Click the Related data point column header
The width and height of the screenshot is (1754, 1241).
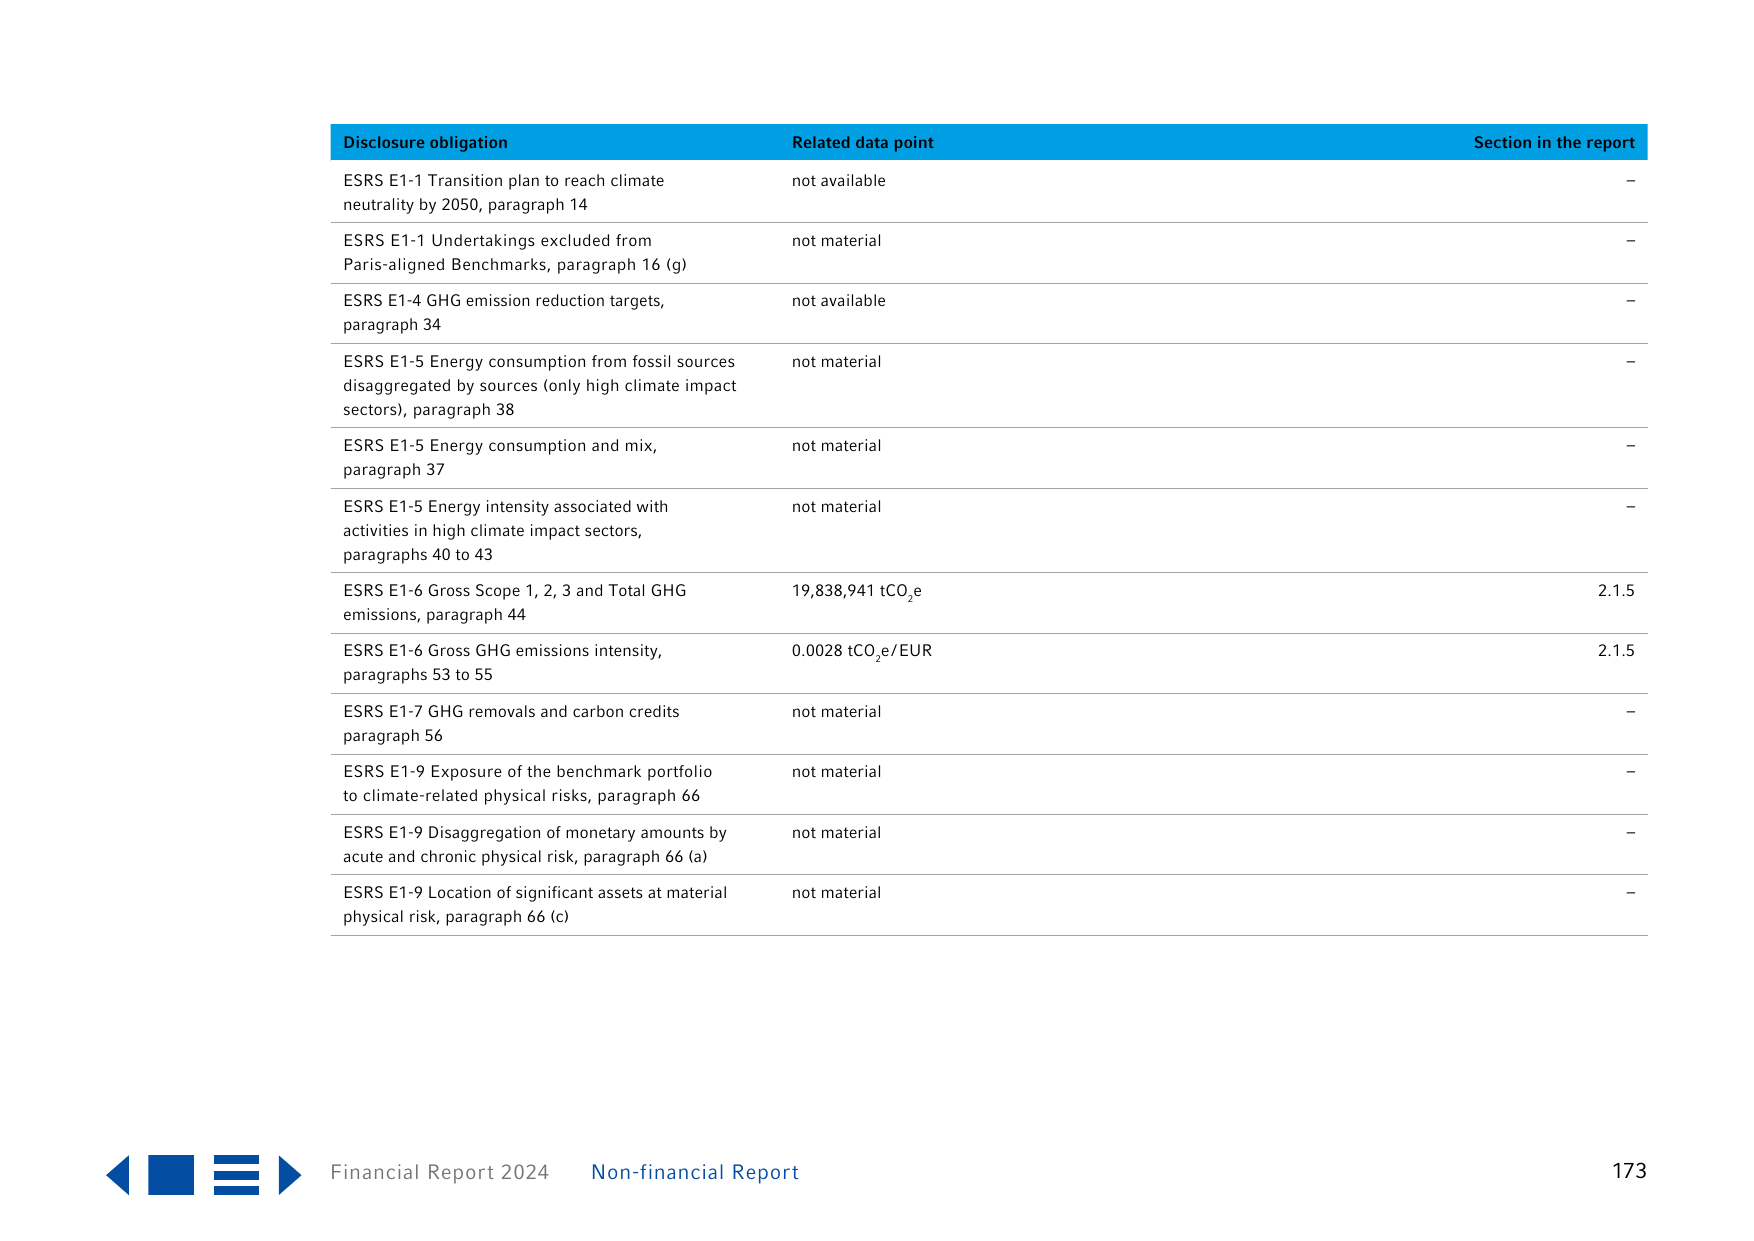pyautogui.click(x=863, y=142)
